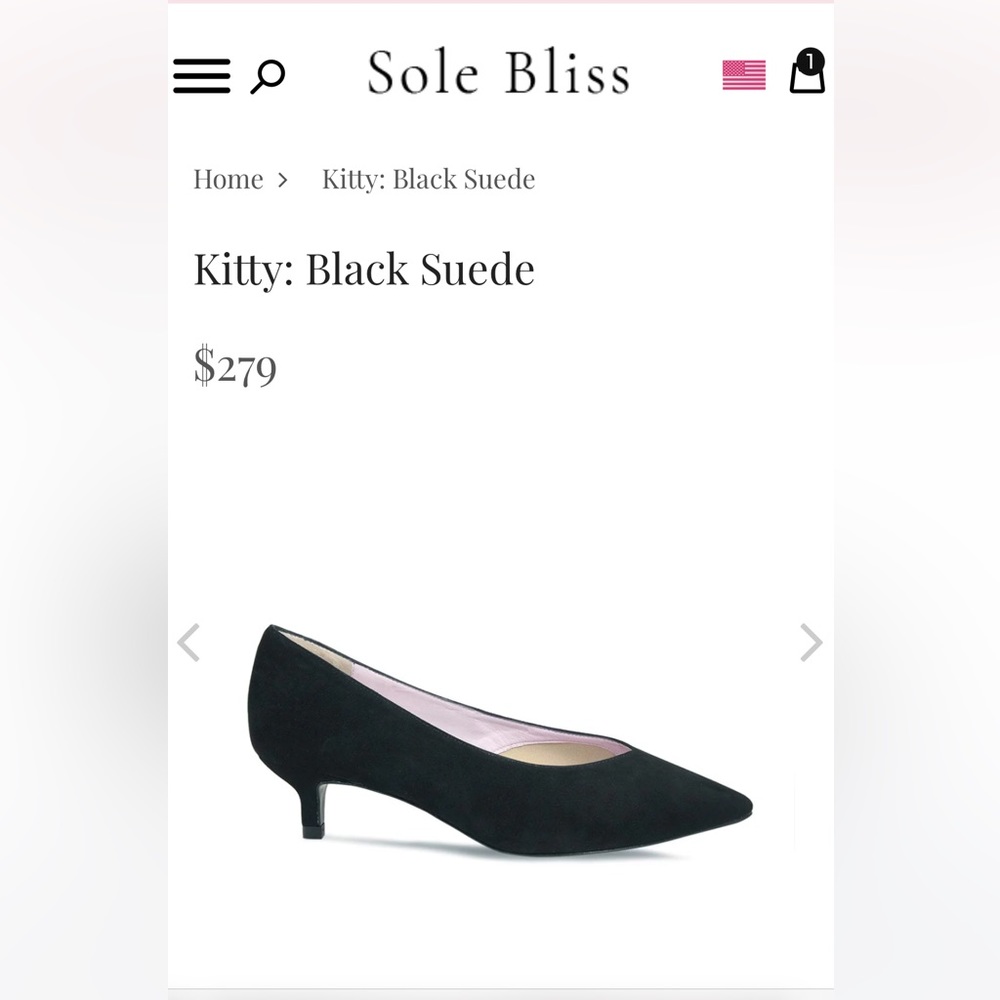The height and width of the screenshot is (1000, 1000).
Task: Select the product title Kitty: Black Suede
Action: (364, 269)
